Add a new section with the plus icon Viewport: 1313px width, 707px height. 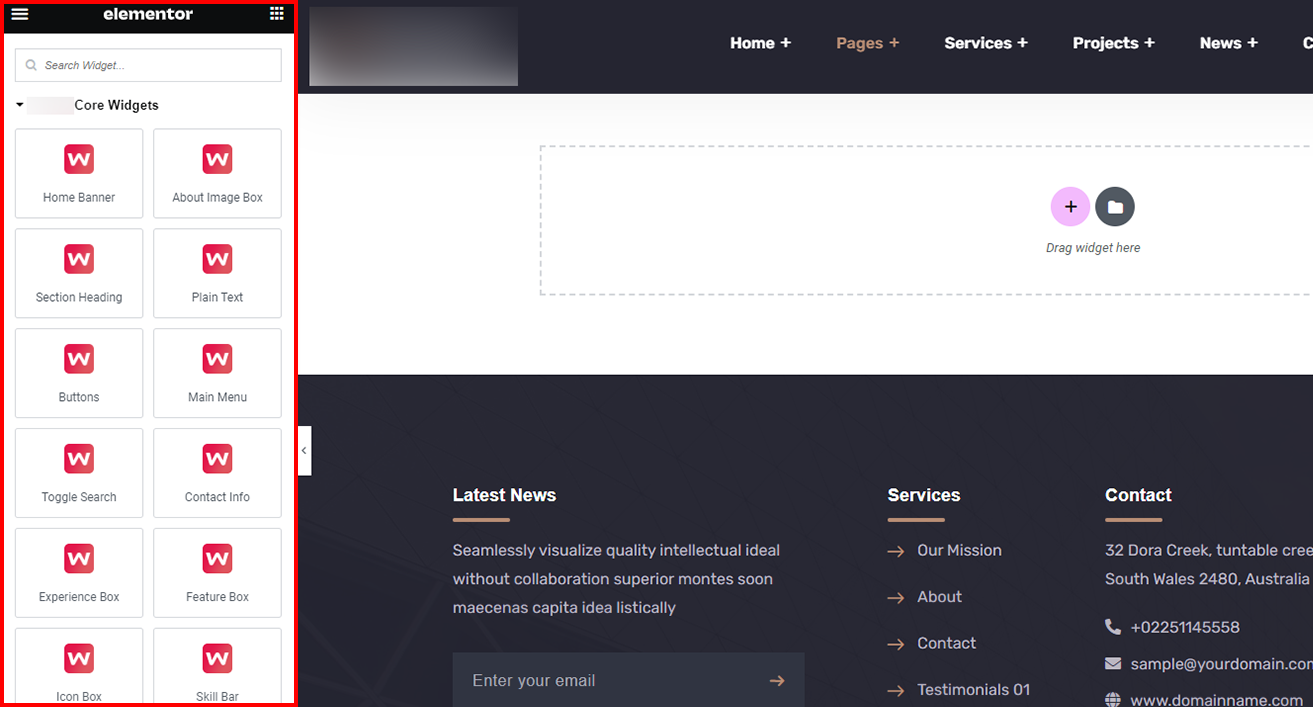(1070, 206)
